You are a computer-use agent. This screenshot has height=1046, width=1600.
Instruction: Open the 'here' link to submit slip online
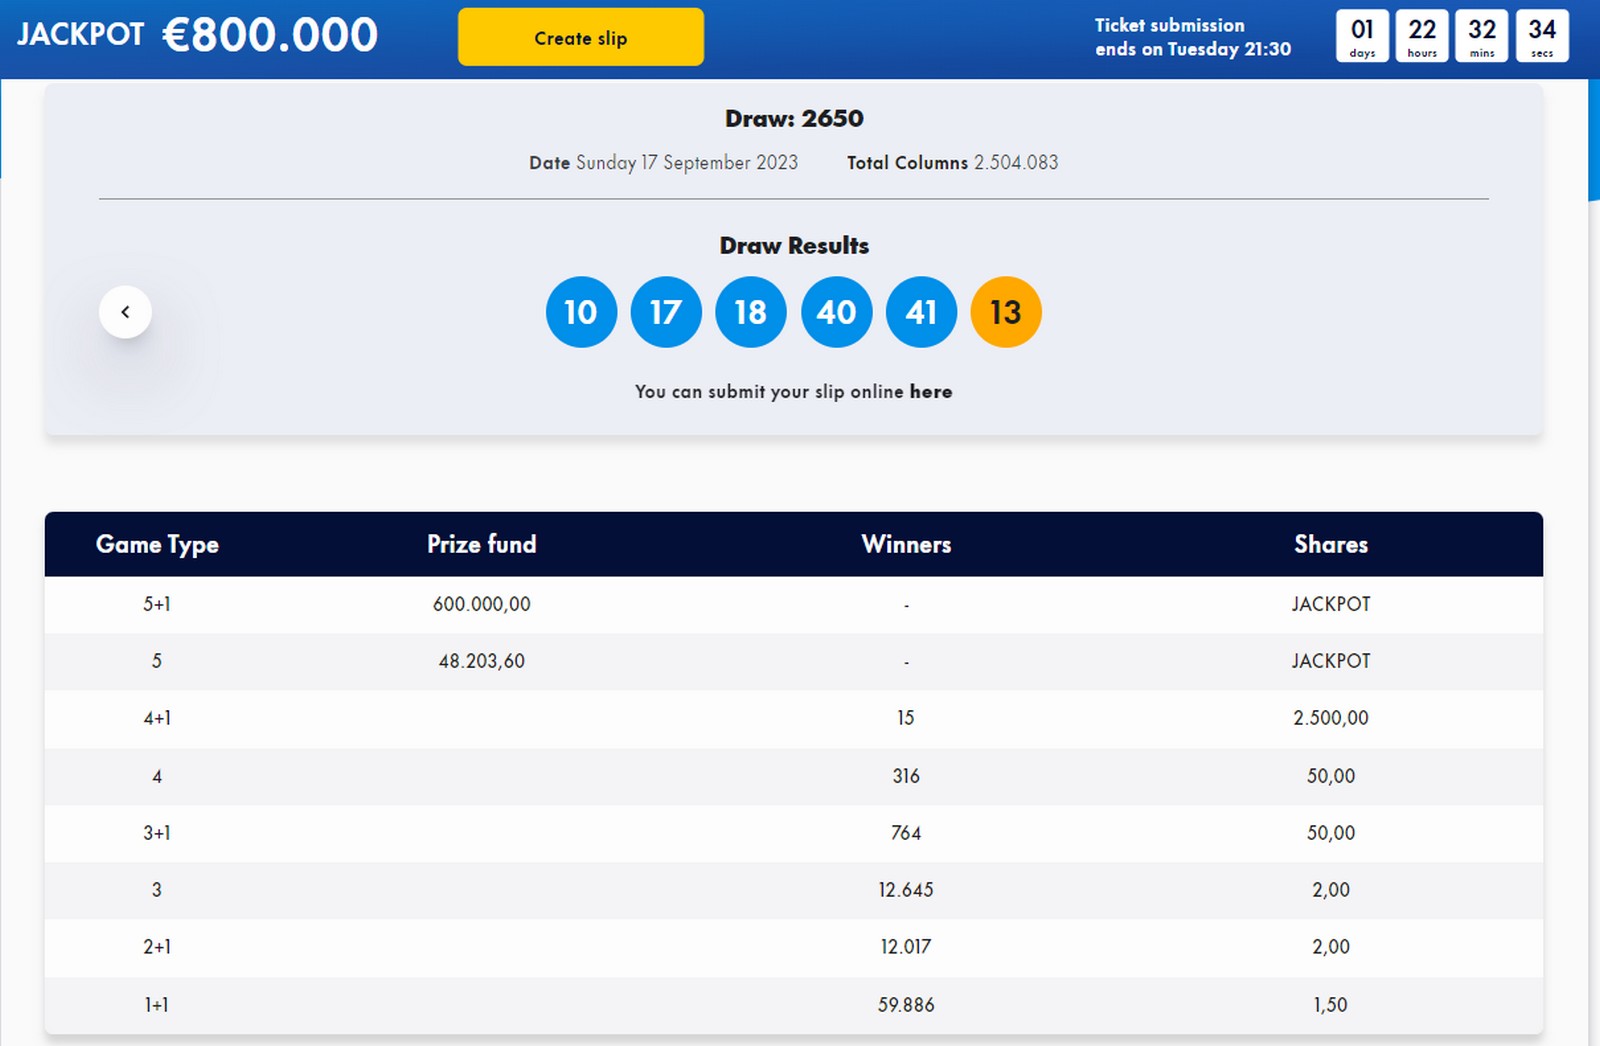930,392
